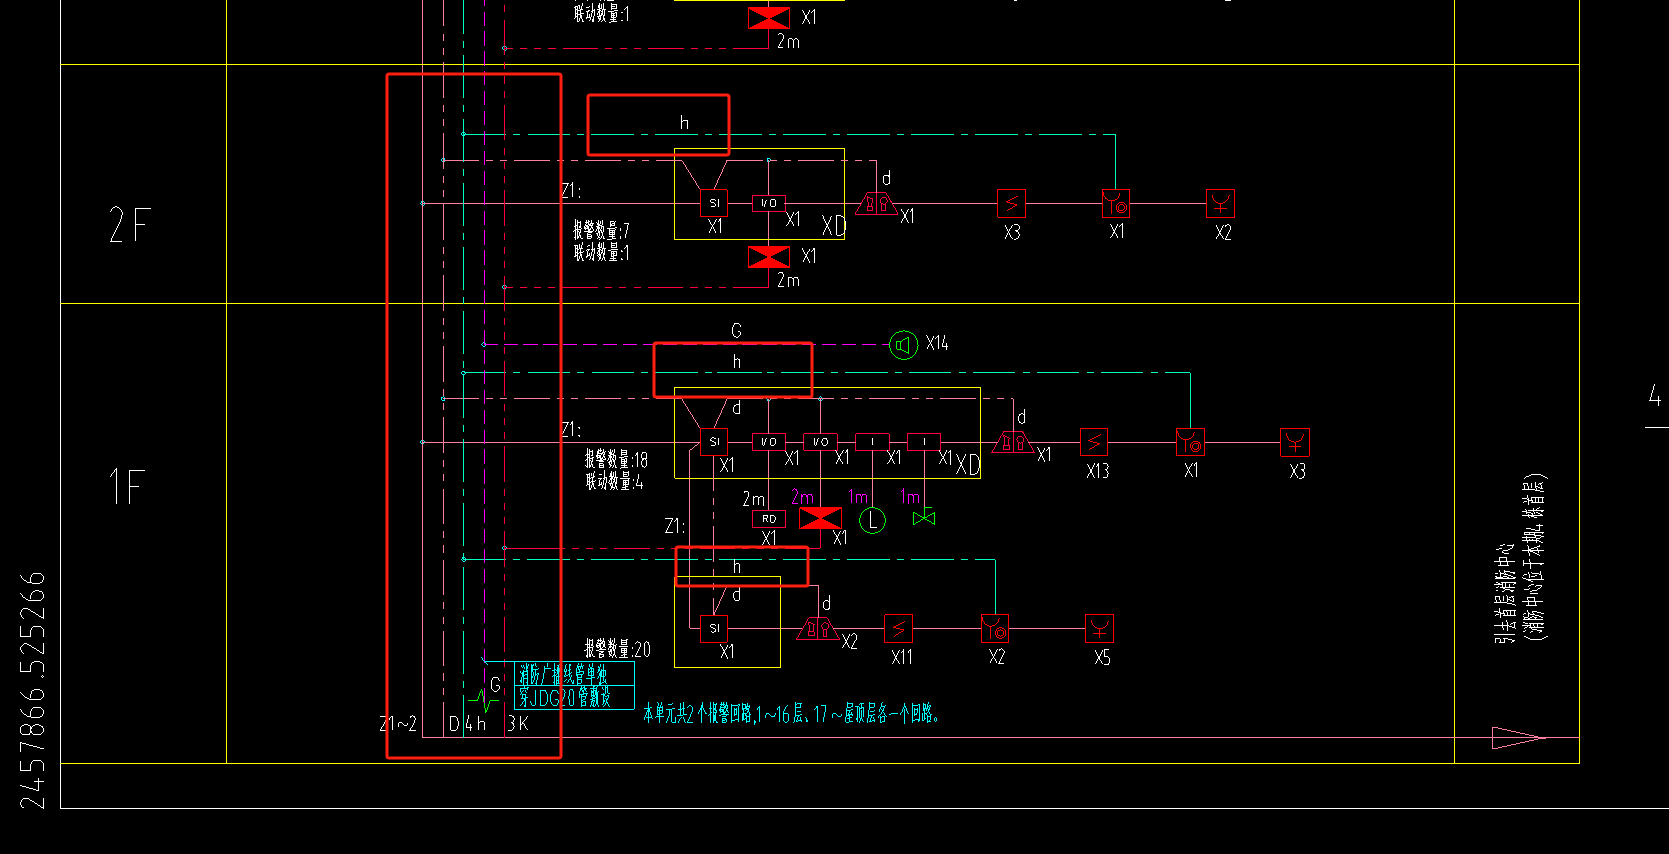Click the X5 device label
This screenshot has width=1669, height=854.
[x=1102, y=657]
